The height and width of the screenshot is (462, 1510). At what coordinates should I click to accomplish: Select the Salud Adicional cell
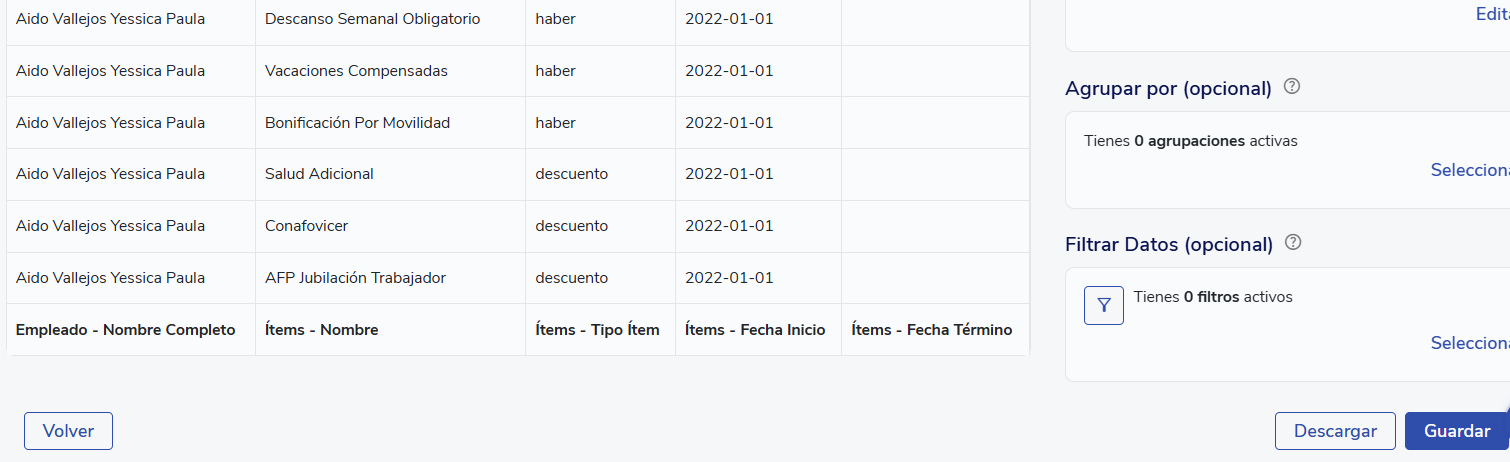[319, 174]
